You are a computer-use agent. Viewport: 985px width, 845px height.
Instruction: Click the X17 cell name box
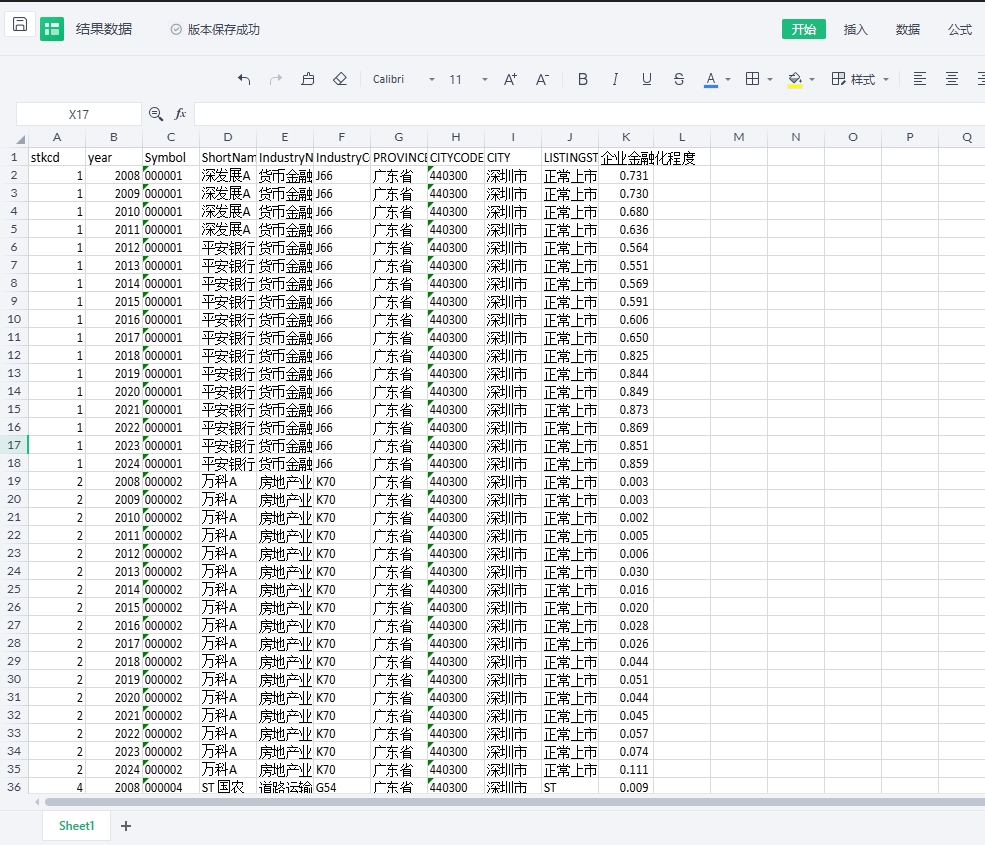click(79, 115)
